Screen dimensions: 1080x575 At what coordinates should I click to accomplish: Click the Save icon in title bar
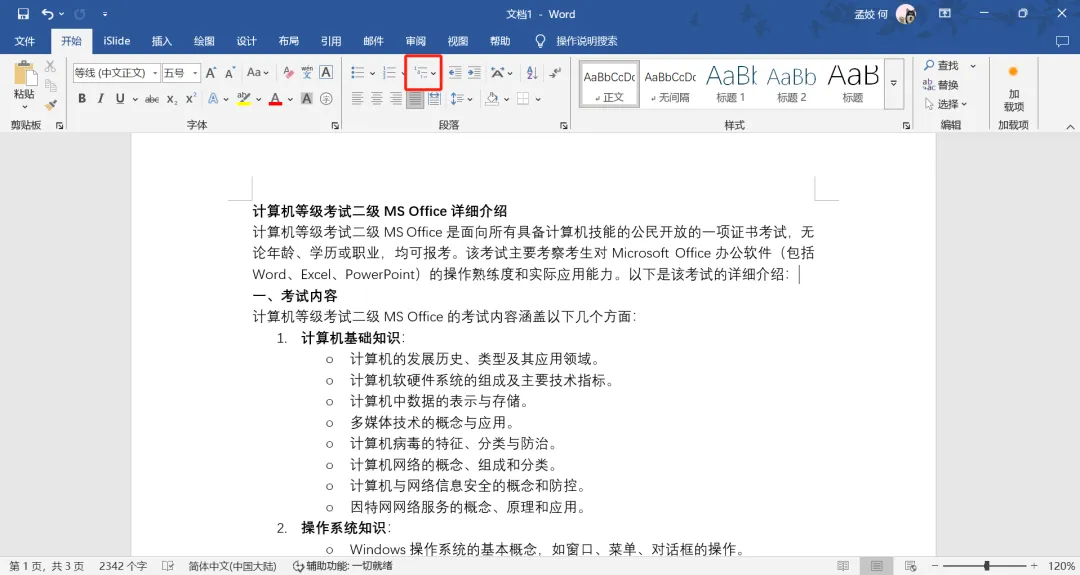coord(23,14)
